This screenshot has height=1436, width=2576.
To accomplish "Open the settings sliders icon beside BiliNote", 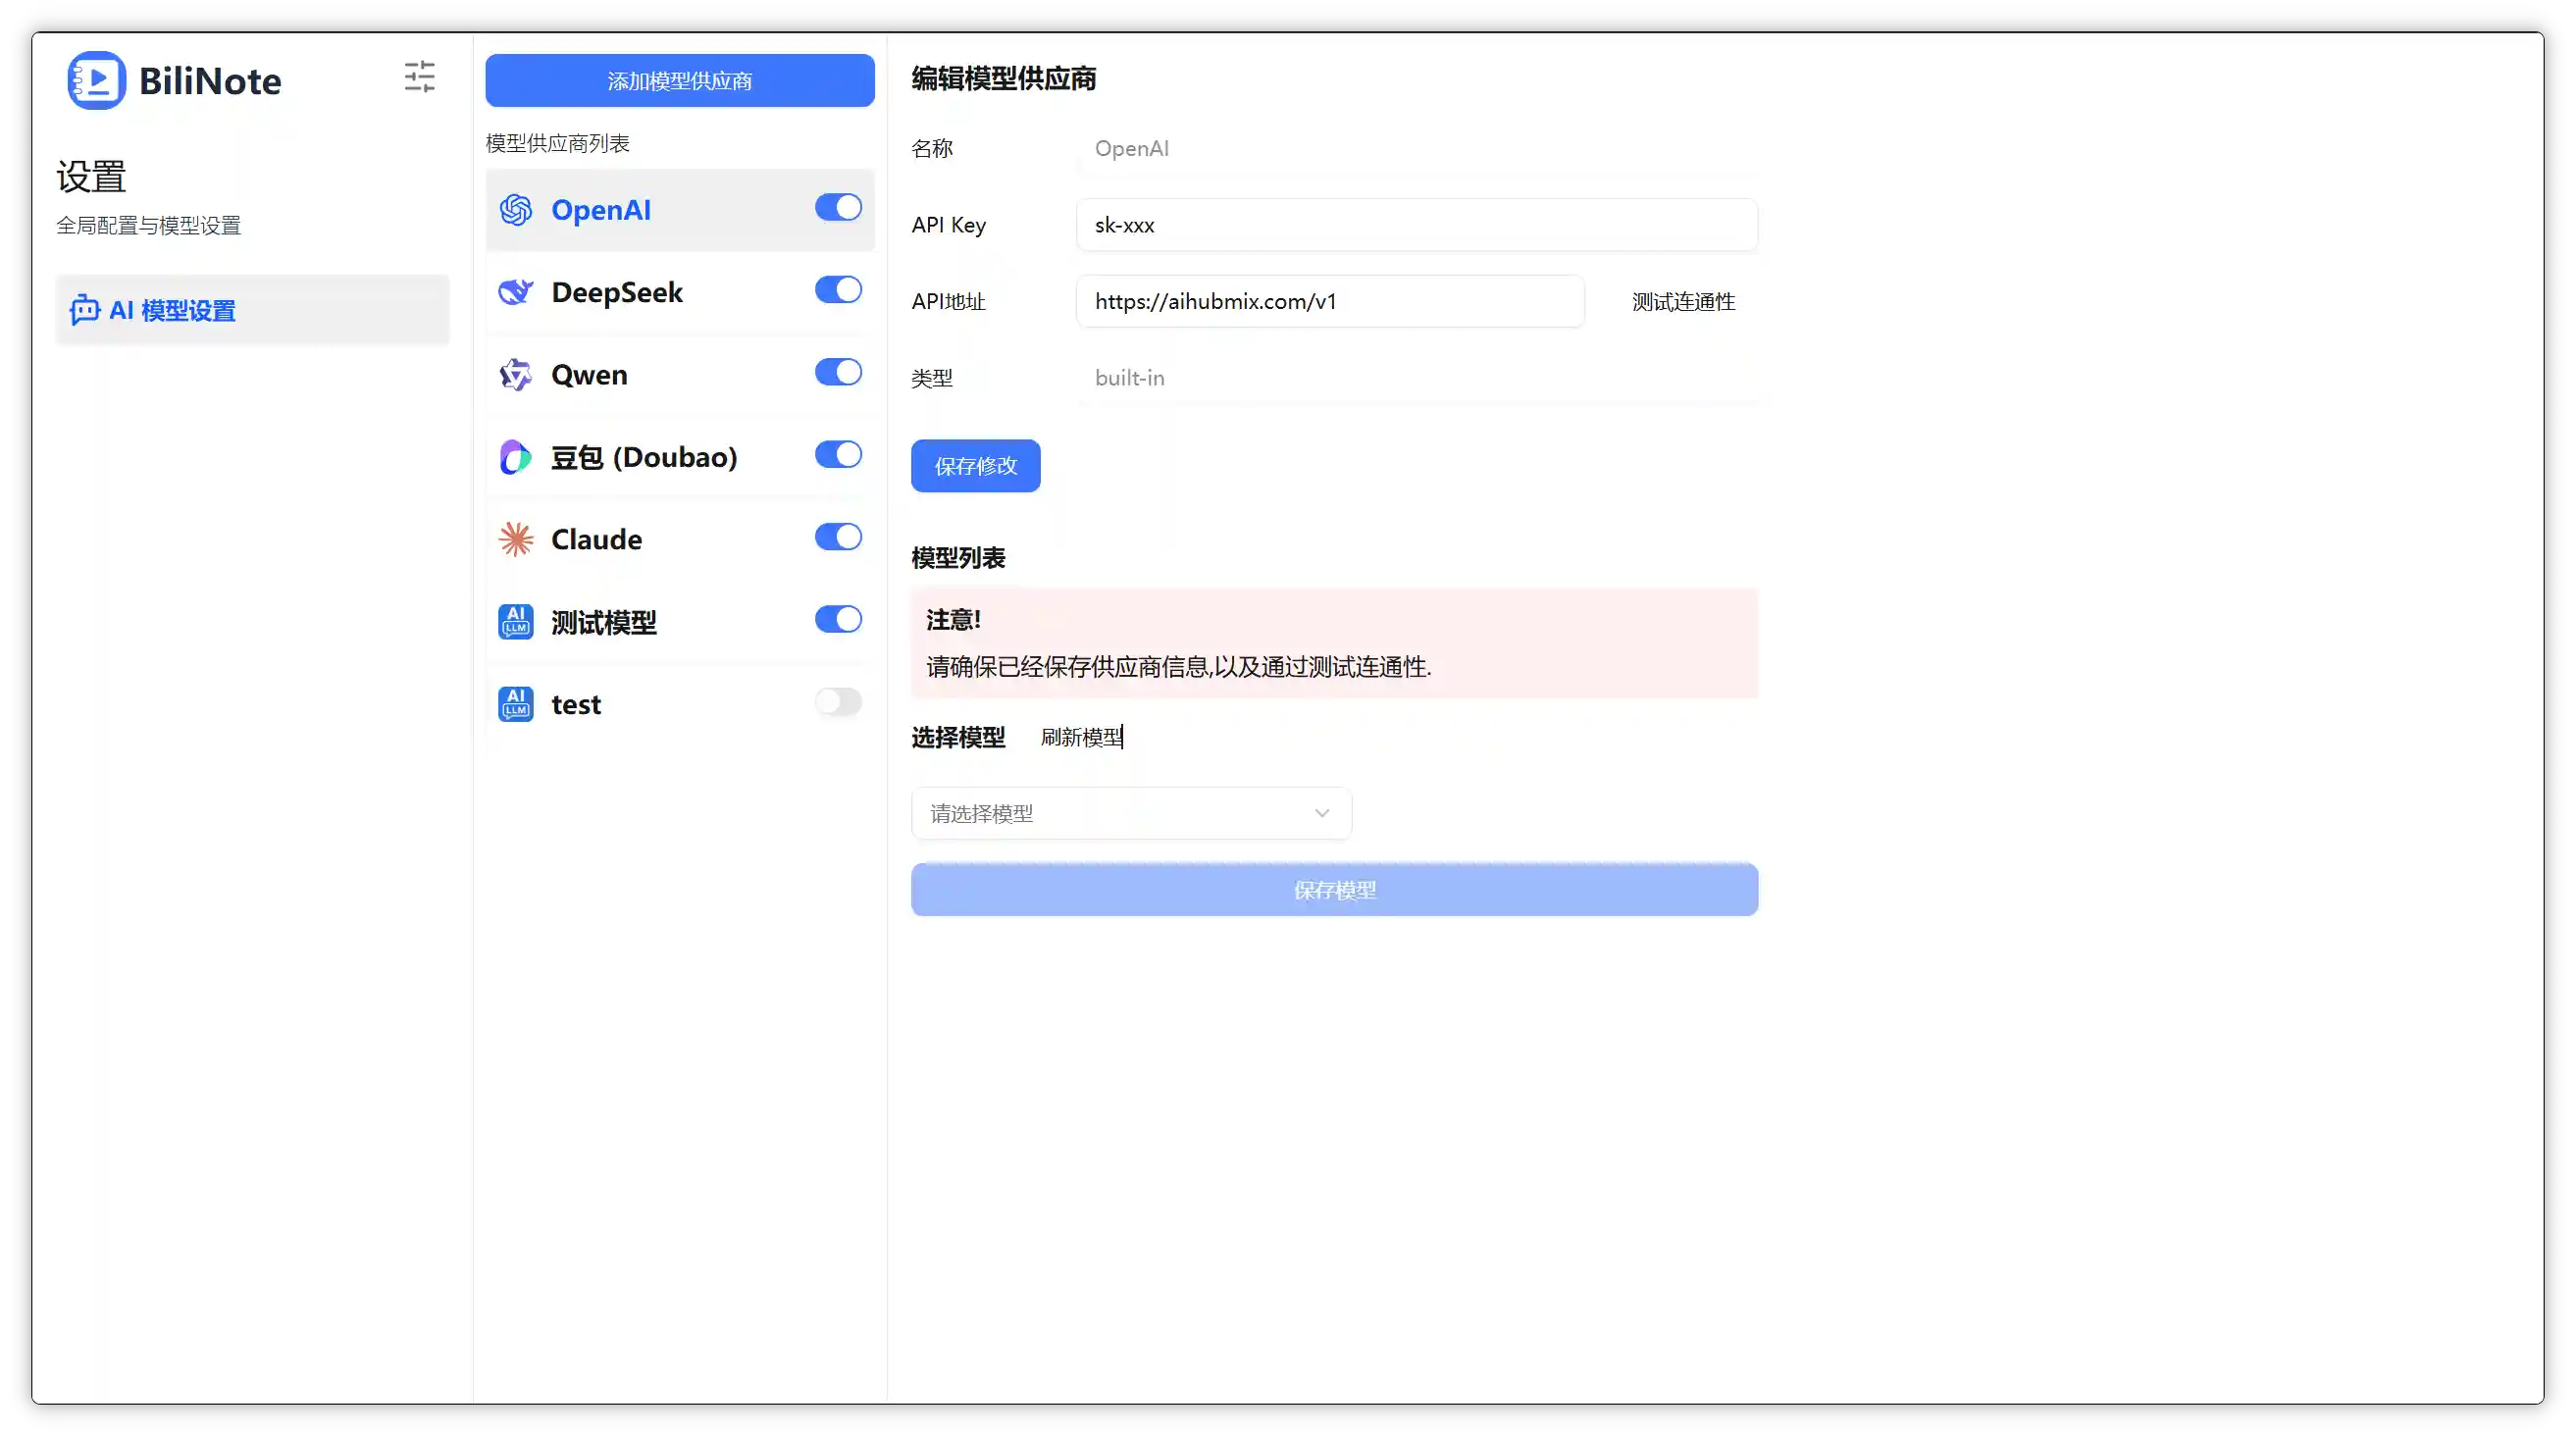I will 420,77.
